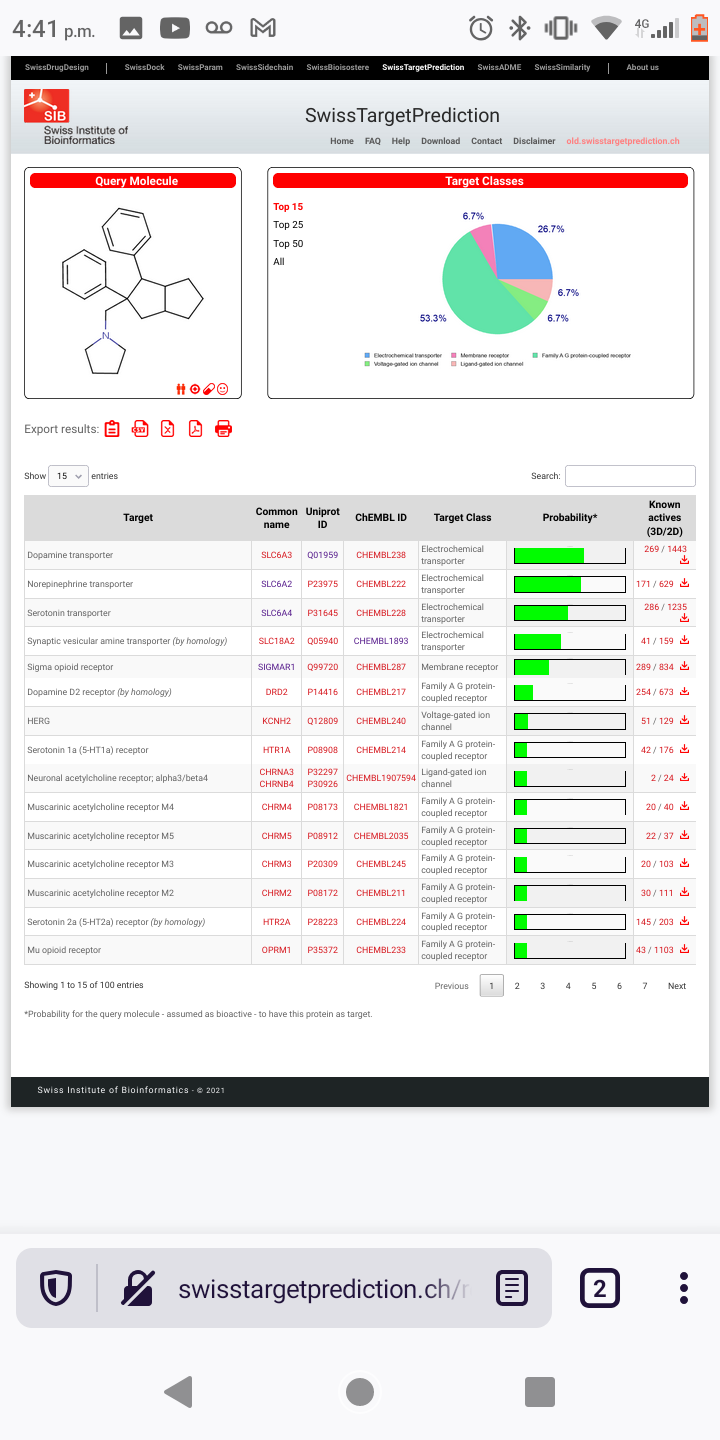The height and width of the screenshot is (1440, 720).
Task: Download known actives for Mu opioid receptor
Action: (x=685, y=950)
